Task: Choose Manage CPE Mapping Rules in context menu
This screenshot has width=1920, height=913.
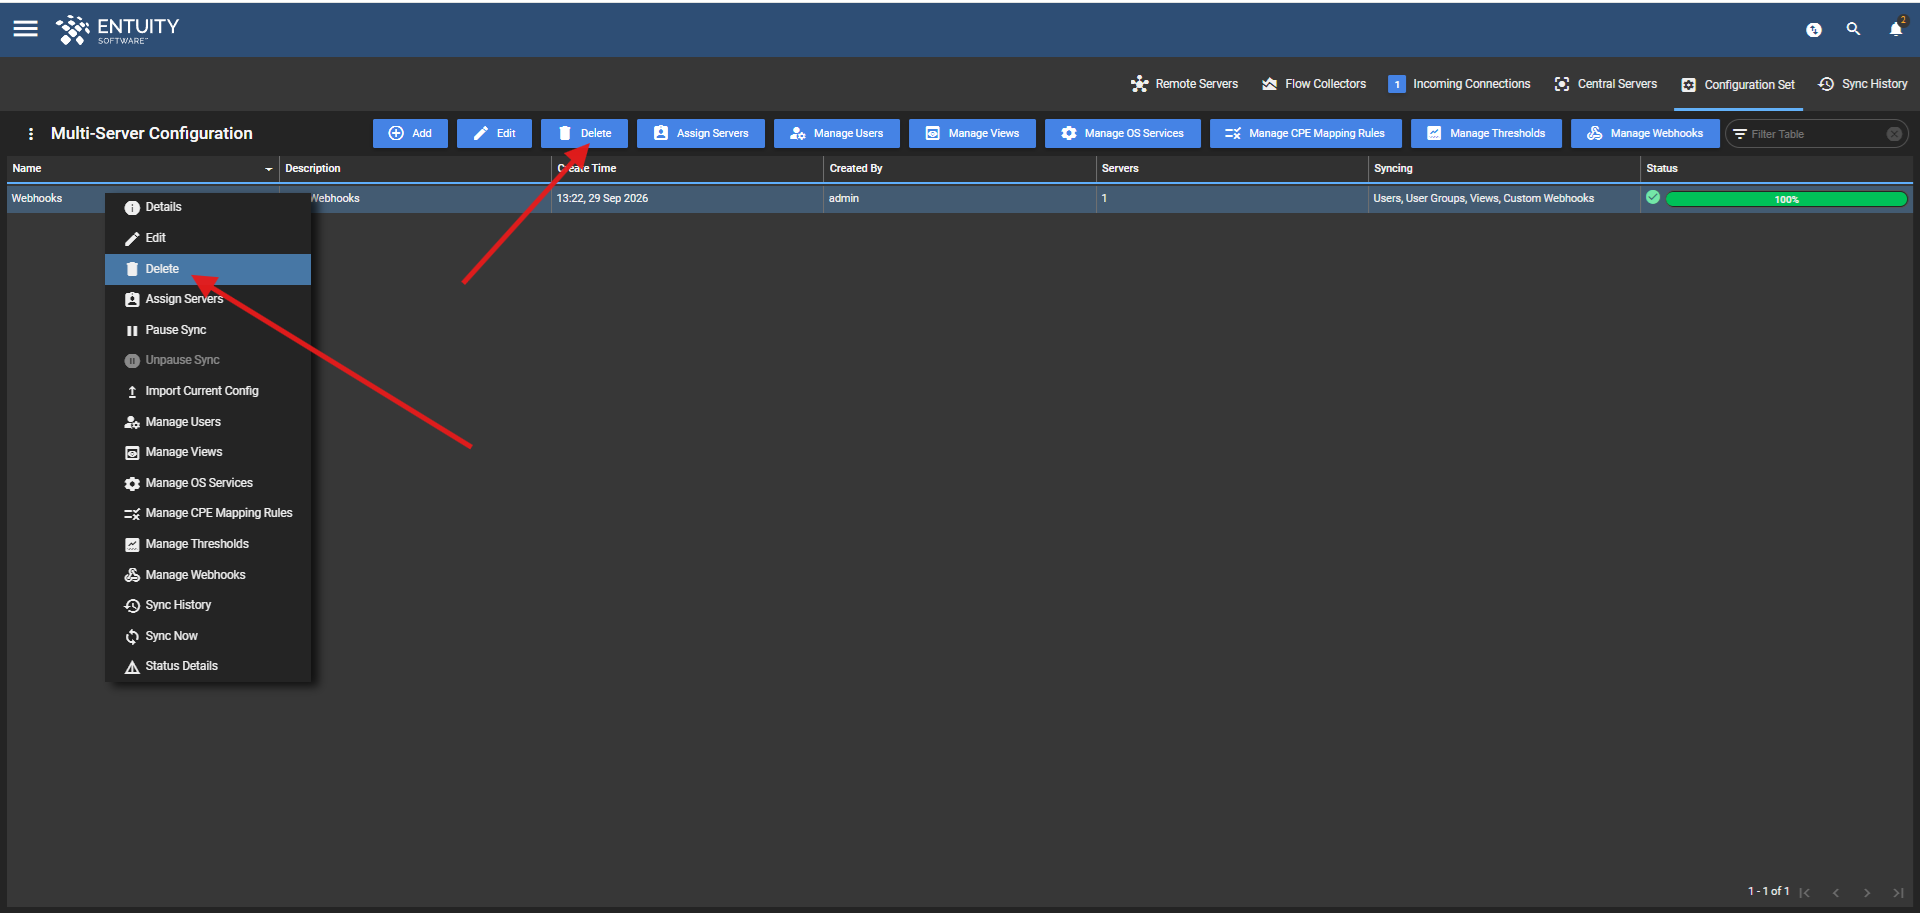Action: pyautogui.click(x=208, y=513)
